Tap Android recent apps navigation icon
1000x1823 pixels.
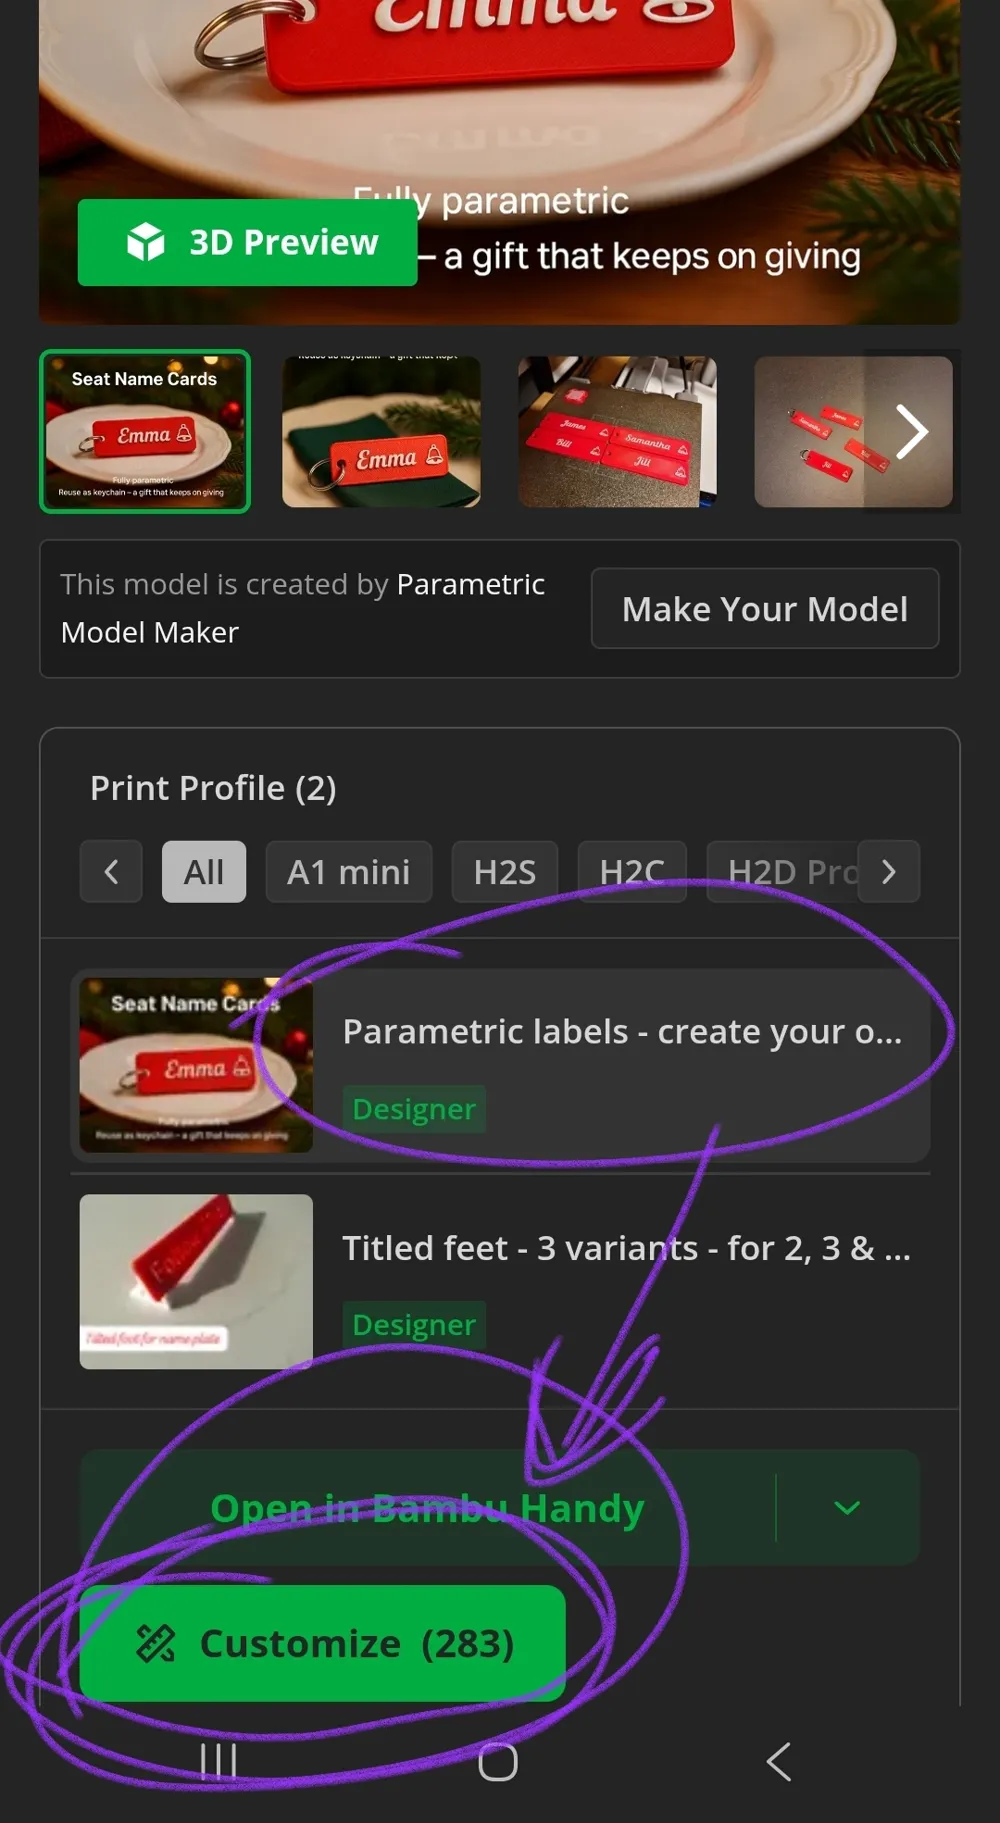[218, 1761]
